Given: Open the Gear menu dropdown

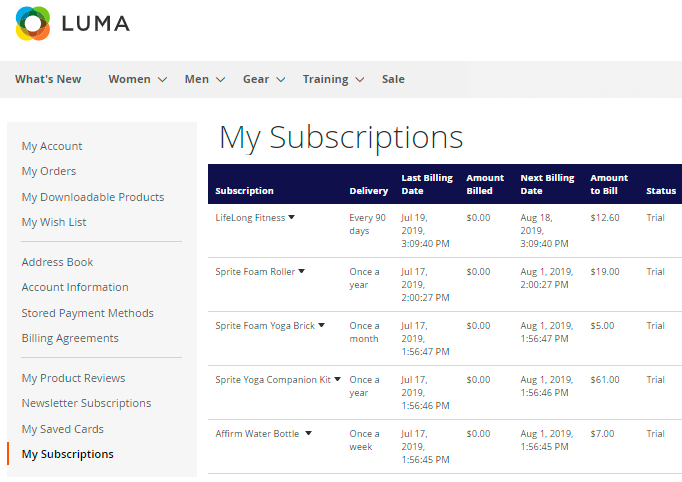Looking at the screenshot, I should point(264,79).
